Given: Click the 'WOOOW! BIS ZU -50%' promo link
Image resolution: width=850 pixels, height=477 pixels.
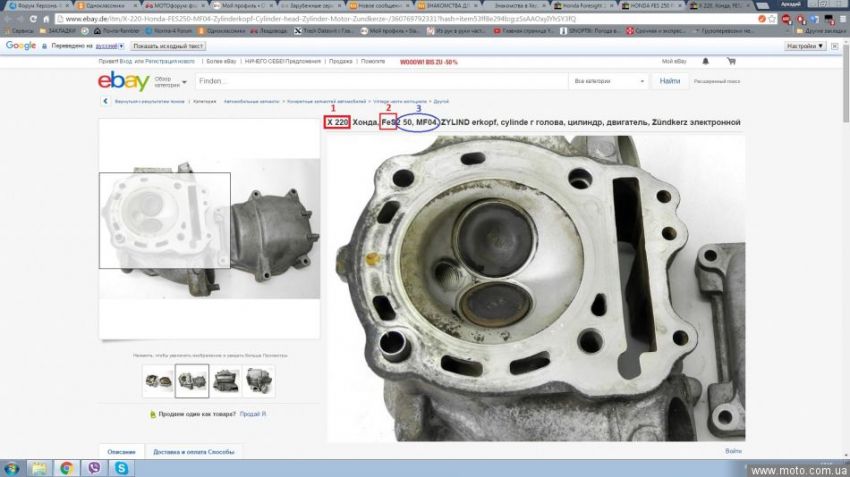Looking at the screenshot, I should point(429,62).
